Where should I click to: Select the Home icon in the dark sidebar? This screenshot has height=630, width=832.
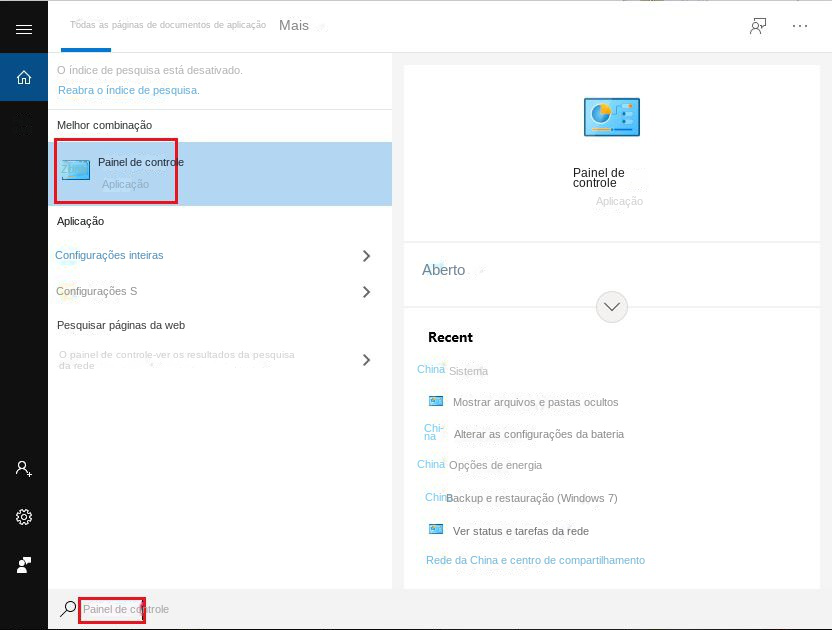click(x=24, y=76)
